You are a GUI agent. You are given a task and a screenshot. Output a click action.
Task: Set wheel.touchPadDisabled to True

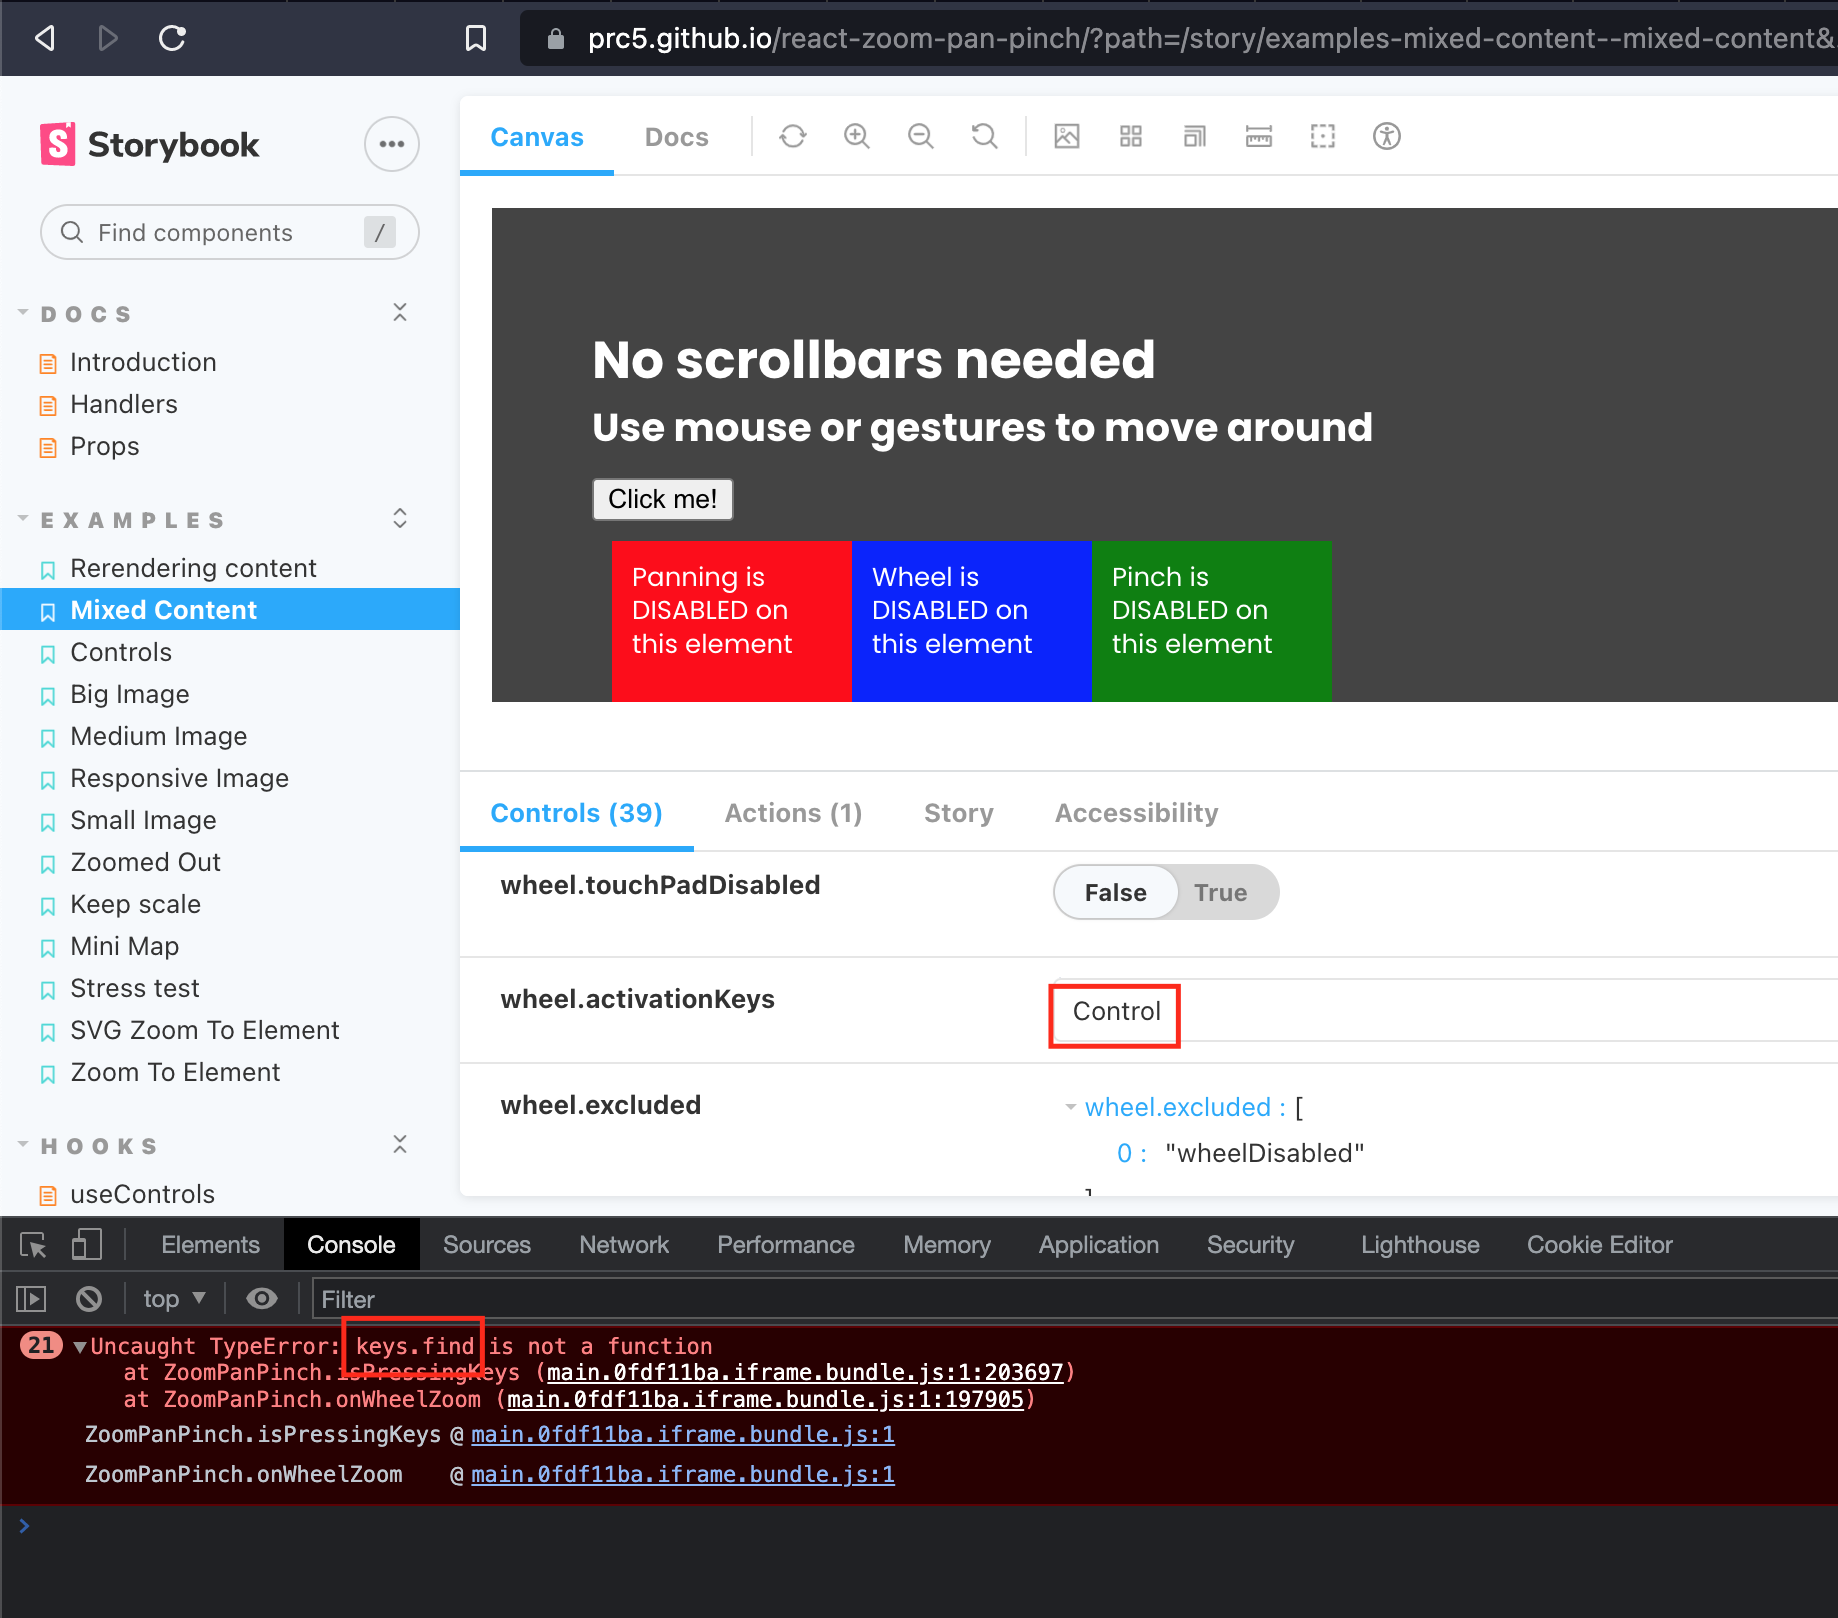point(1221,892)
